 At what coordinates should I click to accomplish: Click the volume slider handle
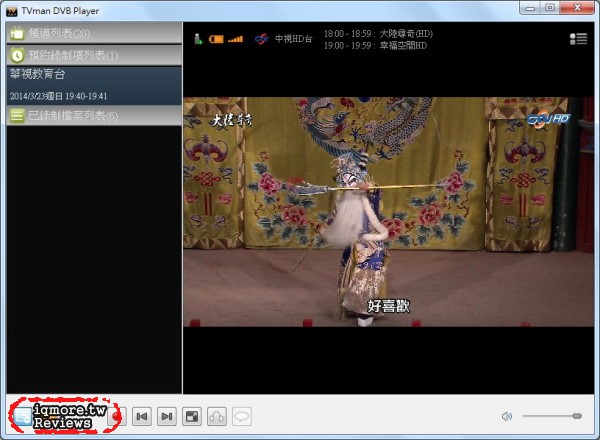point(577,416)
